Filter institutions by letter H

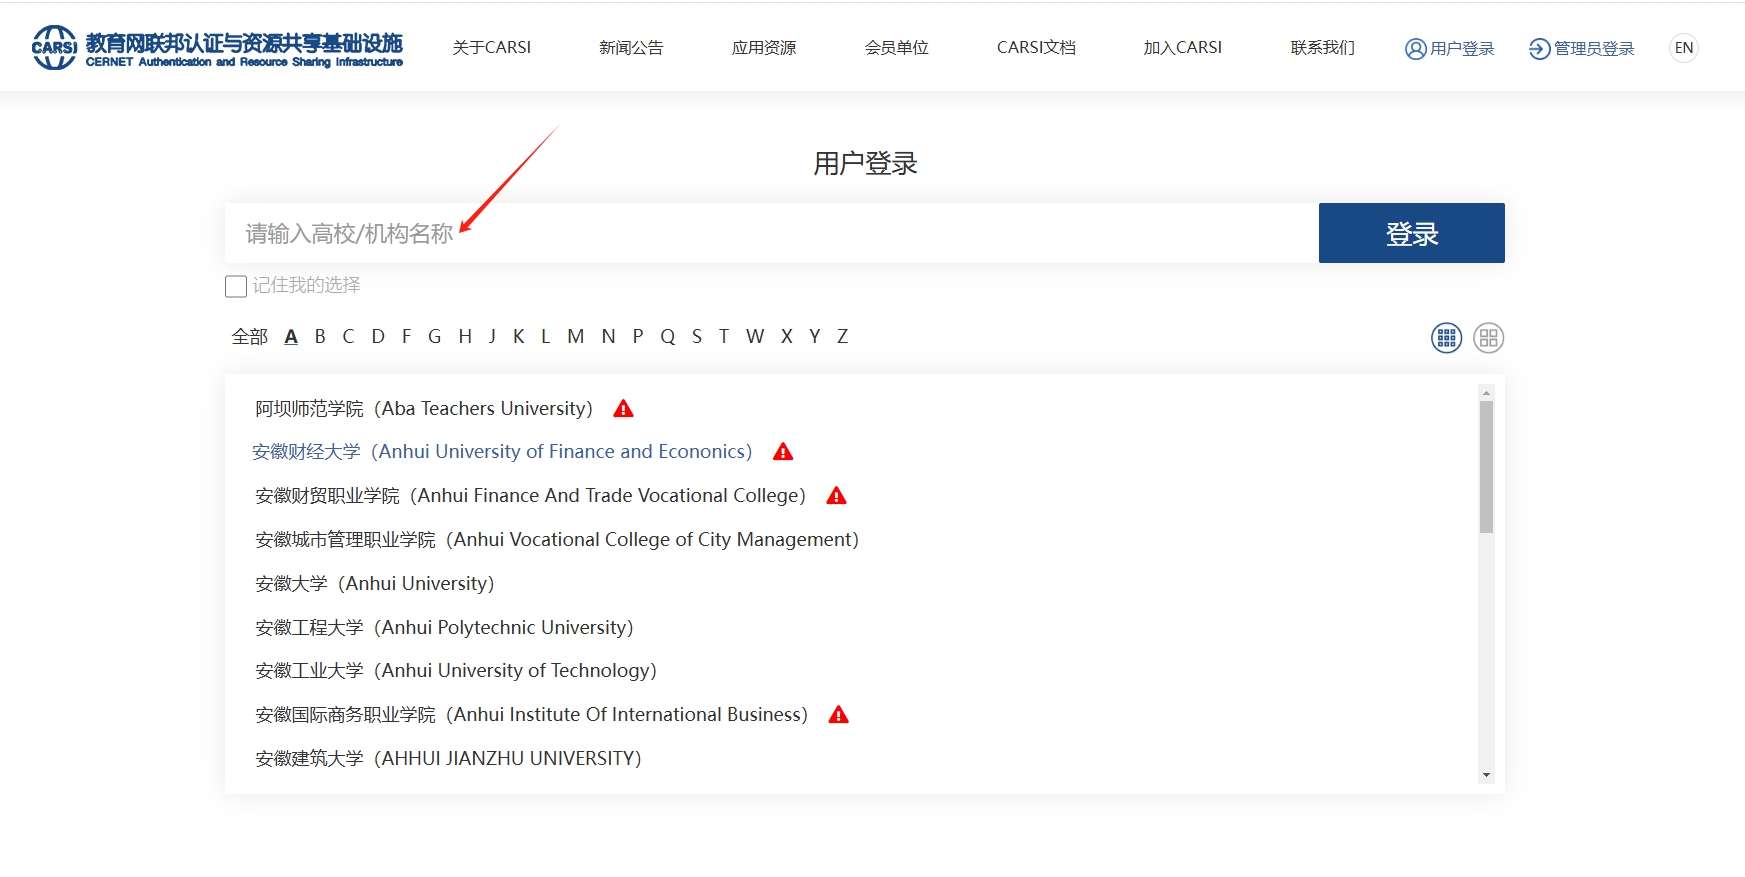[x=465, y=337]
